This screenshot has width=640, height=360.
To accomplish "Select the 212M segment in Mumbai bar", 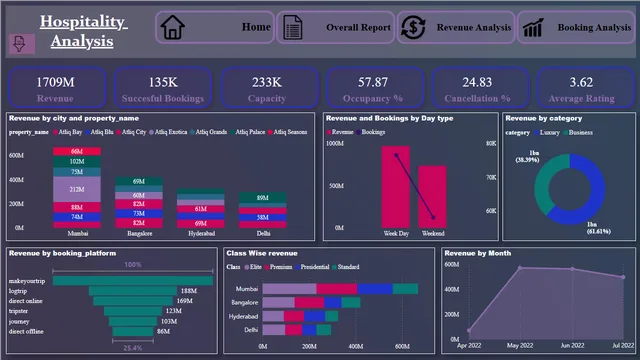I will coord(77,189).
